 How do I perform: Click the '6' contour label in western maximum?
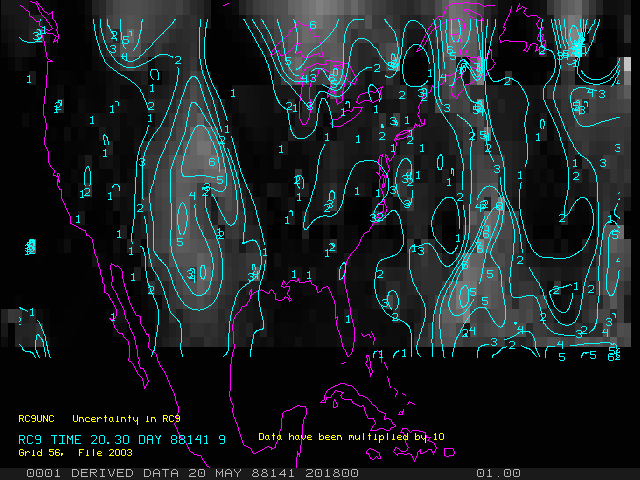pyautogui.click(x=211, y=160)
